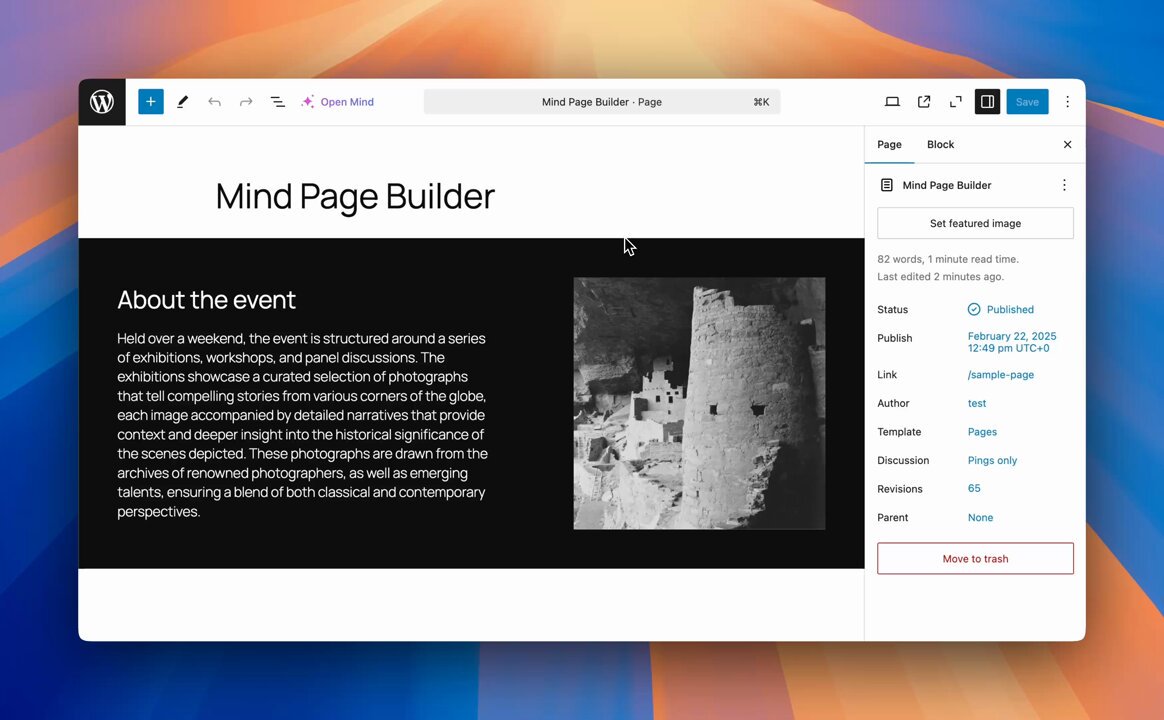Select the Tools pencil icon

[x=182, y=102]
